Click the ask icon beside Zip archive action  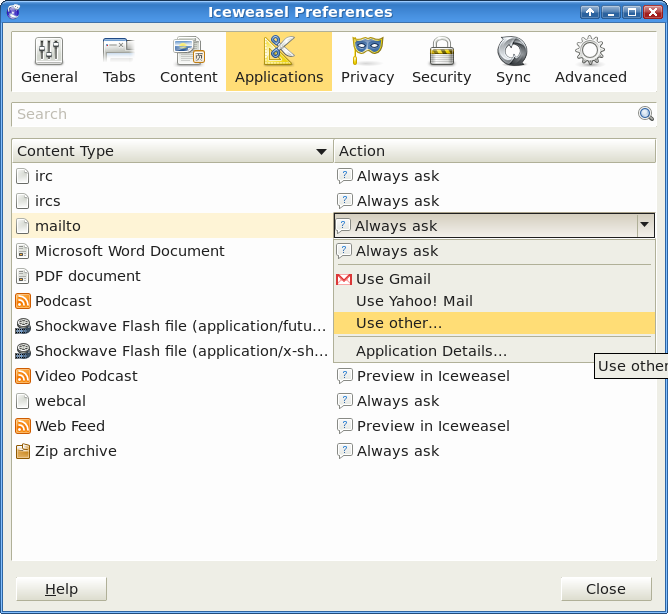(x=345, y=451)
